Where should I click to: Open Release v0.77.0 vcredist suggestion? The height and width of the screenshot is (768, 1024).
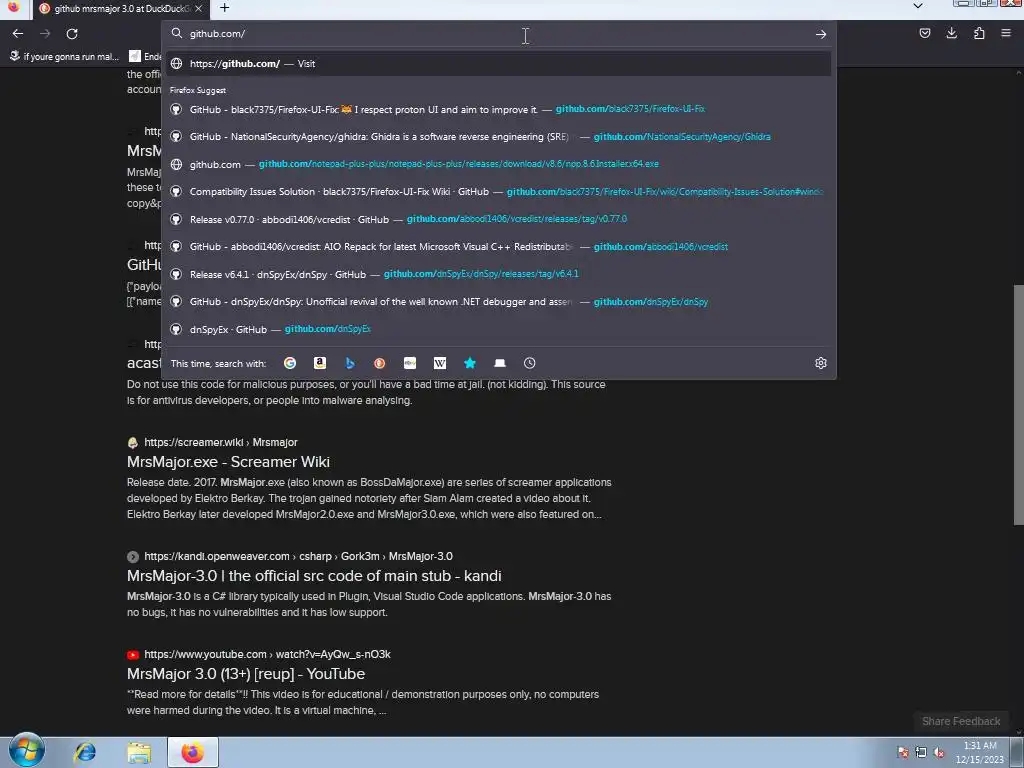coord(498,219)
